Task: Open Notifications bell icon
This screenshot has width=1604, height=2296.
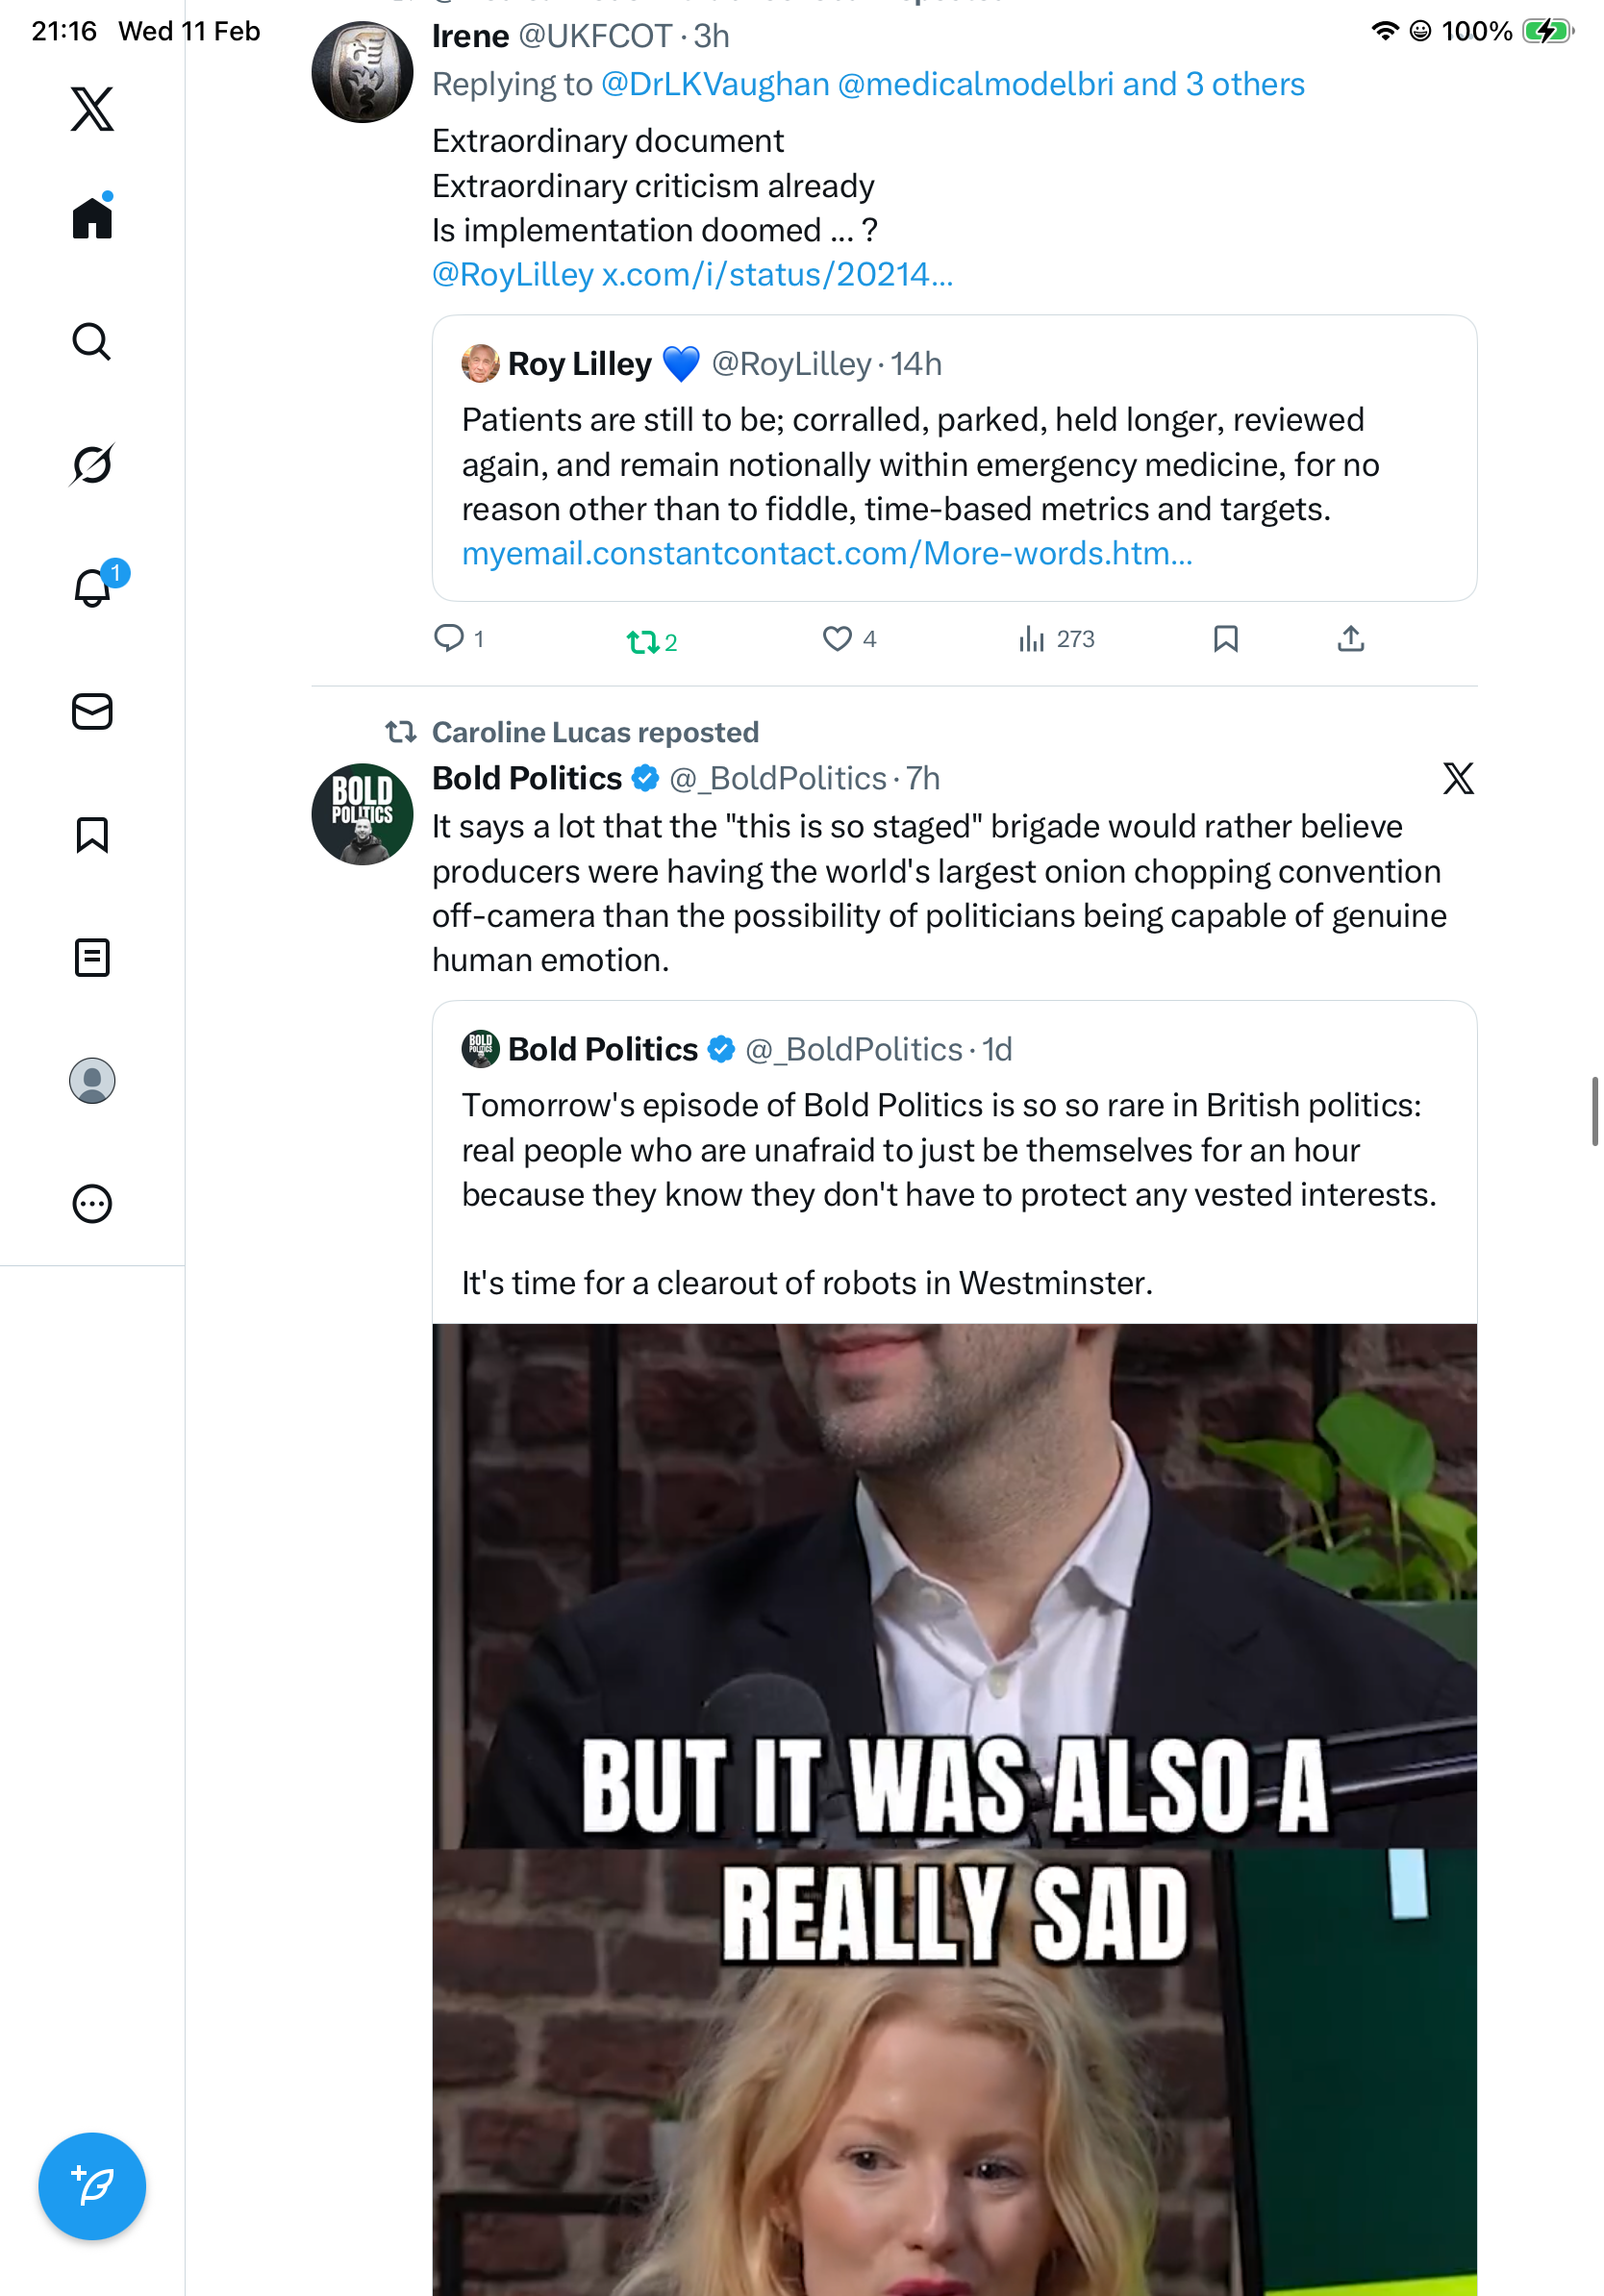Action: [92, 588]
